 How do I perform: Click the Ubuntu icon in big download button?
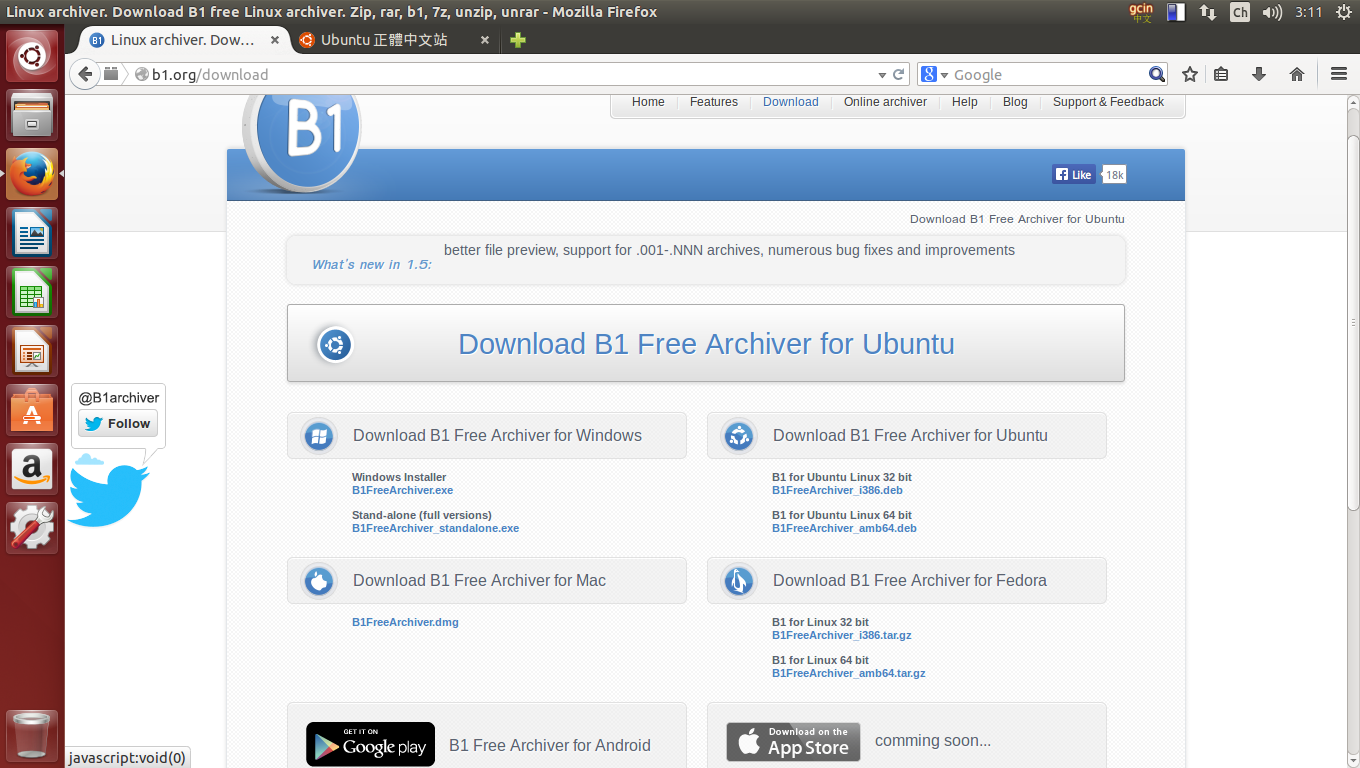point(335,345)
